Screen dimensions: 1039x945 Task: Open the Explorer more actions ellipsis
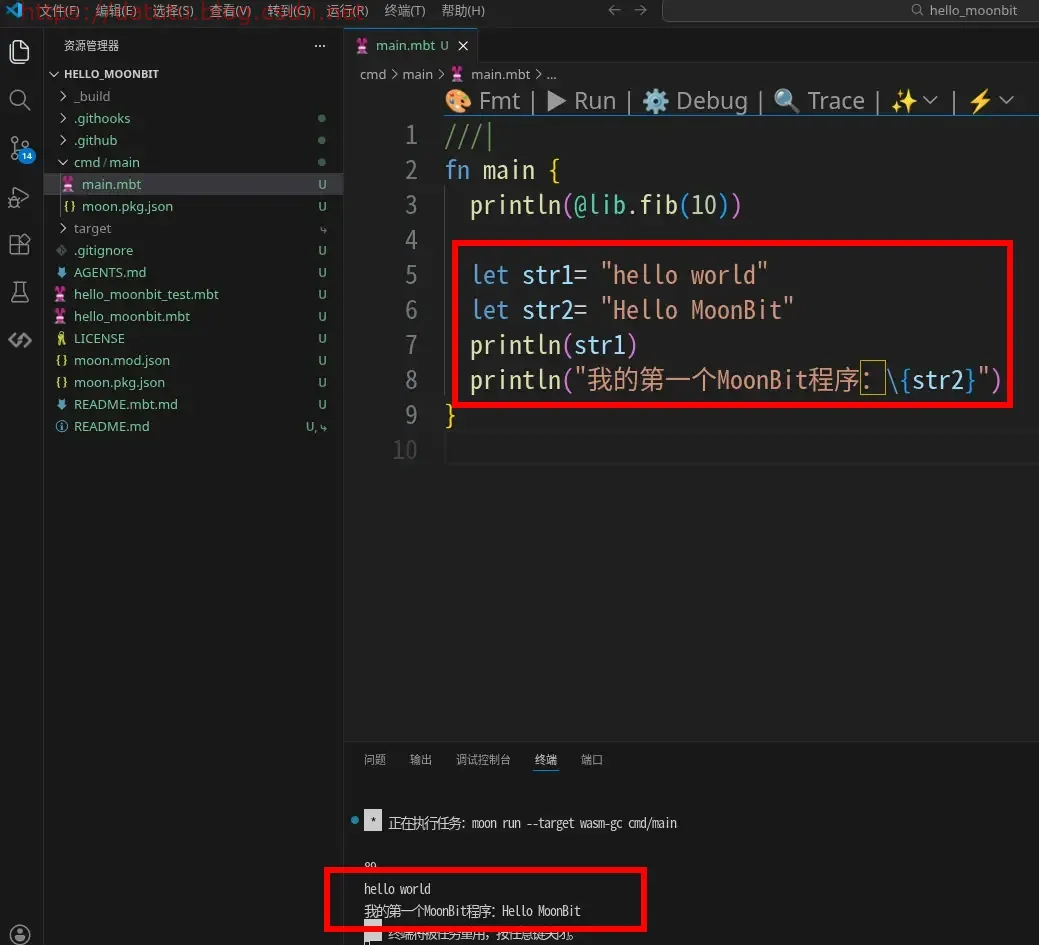320,46
